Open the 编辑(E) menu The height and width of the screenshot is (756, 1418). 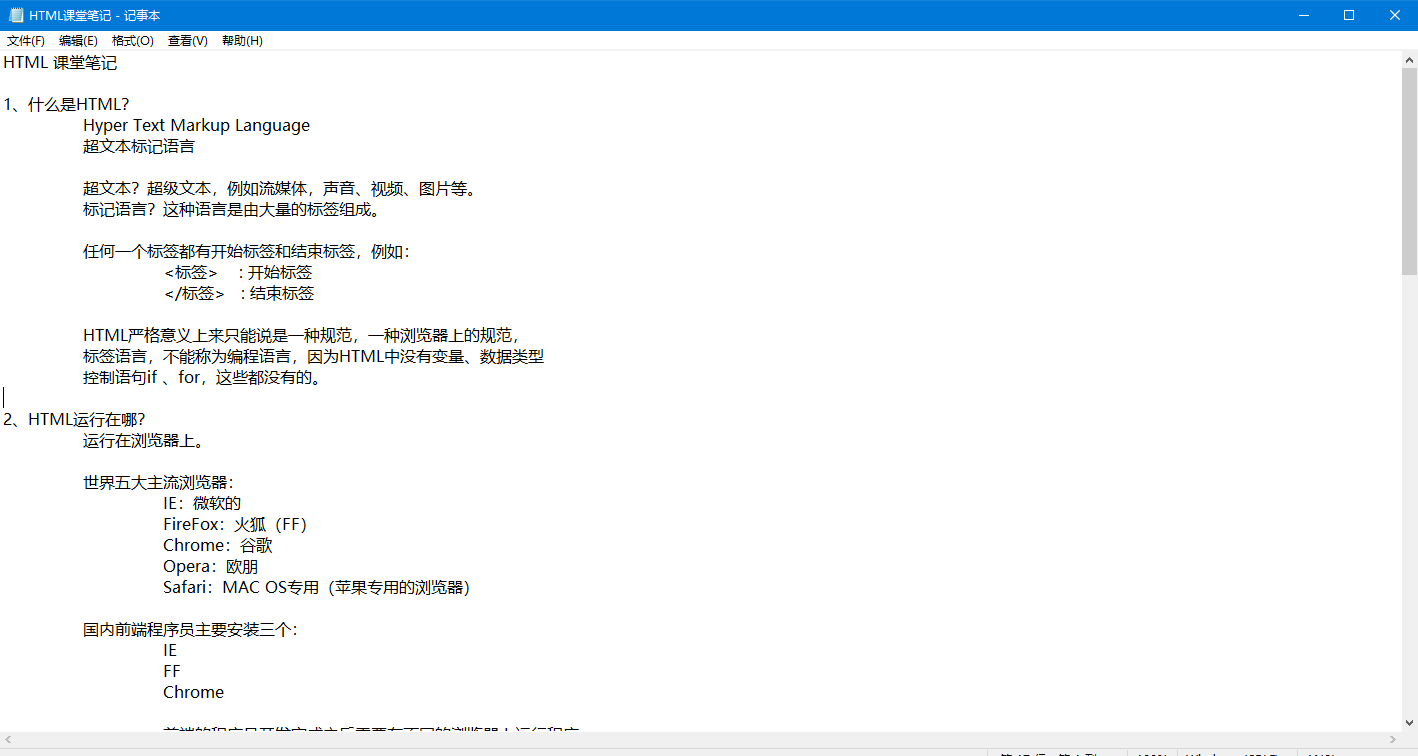pos(78,41)
